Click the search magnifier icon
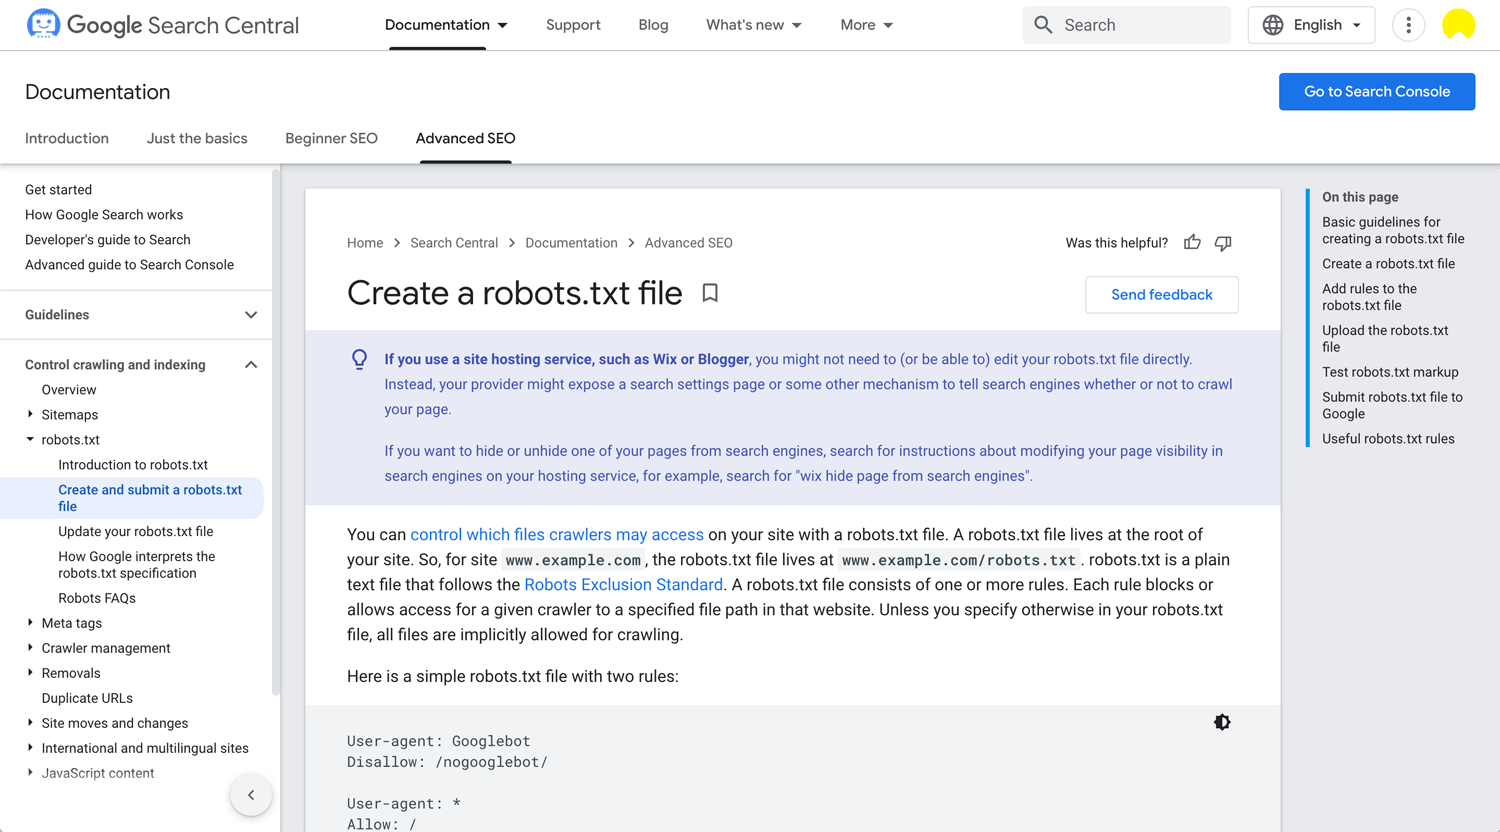The image size is (1500, 832). 1043,25
